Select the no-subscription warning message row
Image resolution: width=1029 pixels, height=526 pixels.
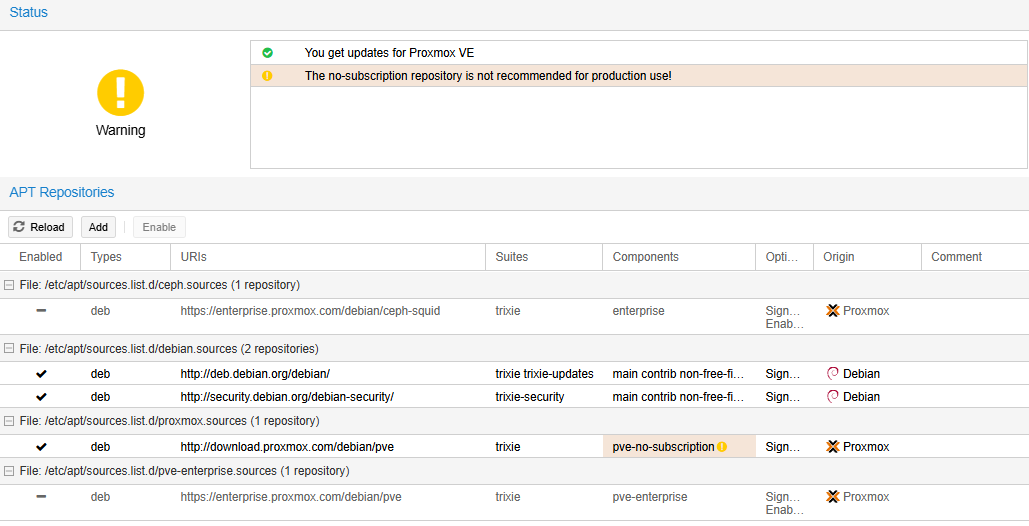click(x=639, y=76)
